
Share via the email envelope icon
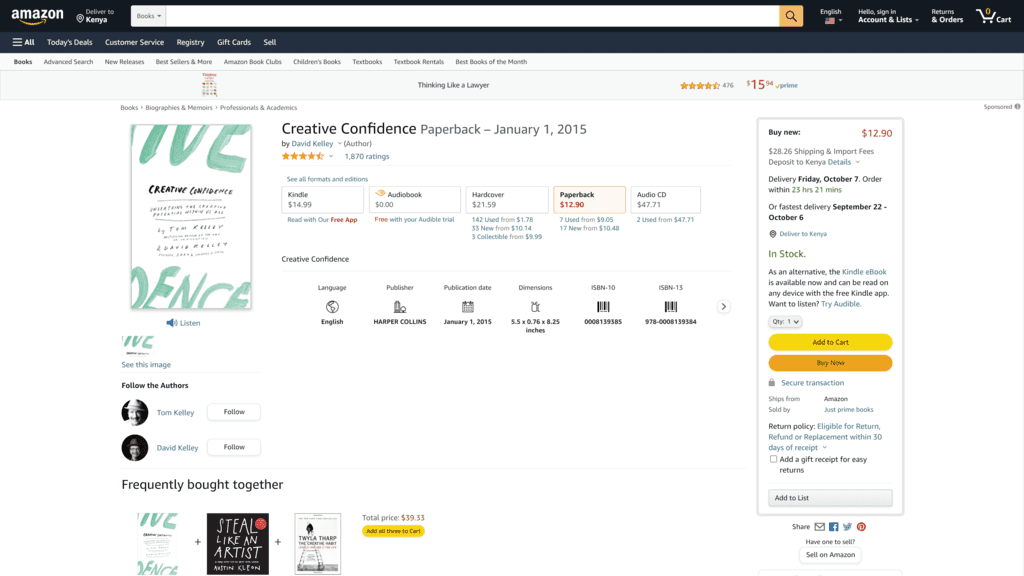pos(819,527)
